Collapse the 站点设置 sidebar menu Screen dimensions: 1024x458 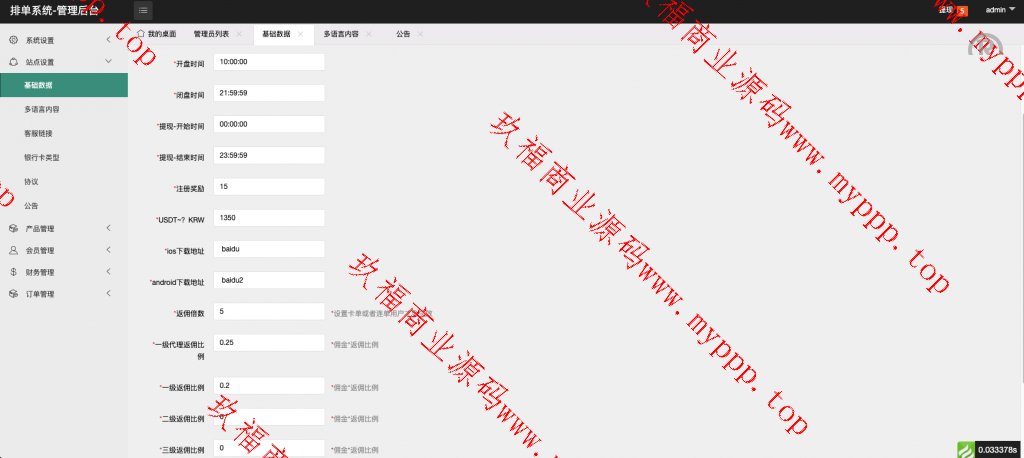[108, 62]
